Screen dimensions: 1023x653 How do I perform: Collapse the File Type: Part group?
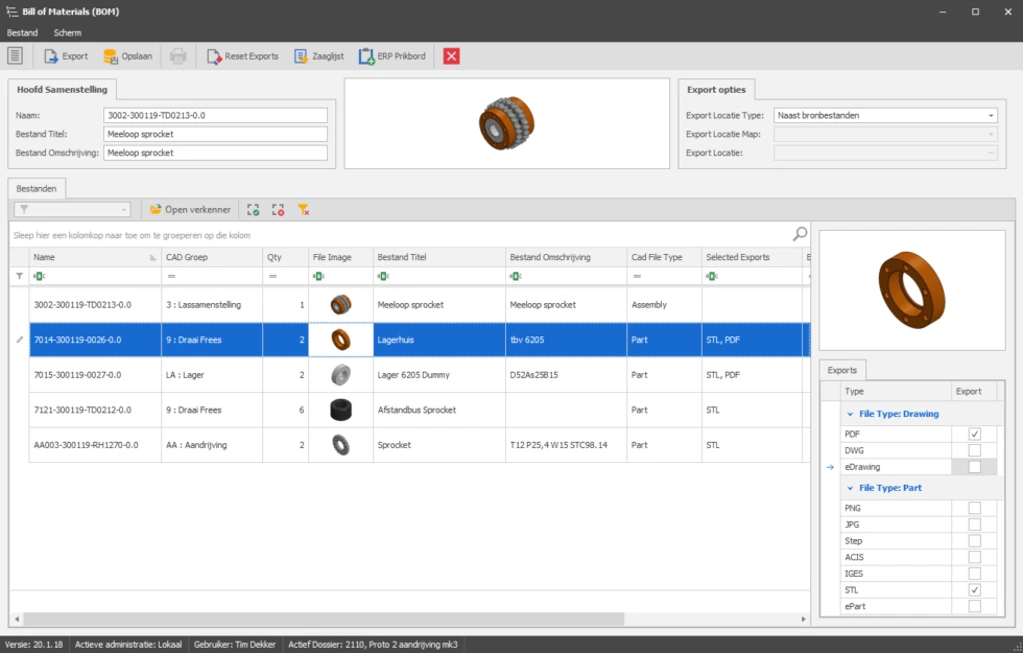pos(851,488)
